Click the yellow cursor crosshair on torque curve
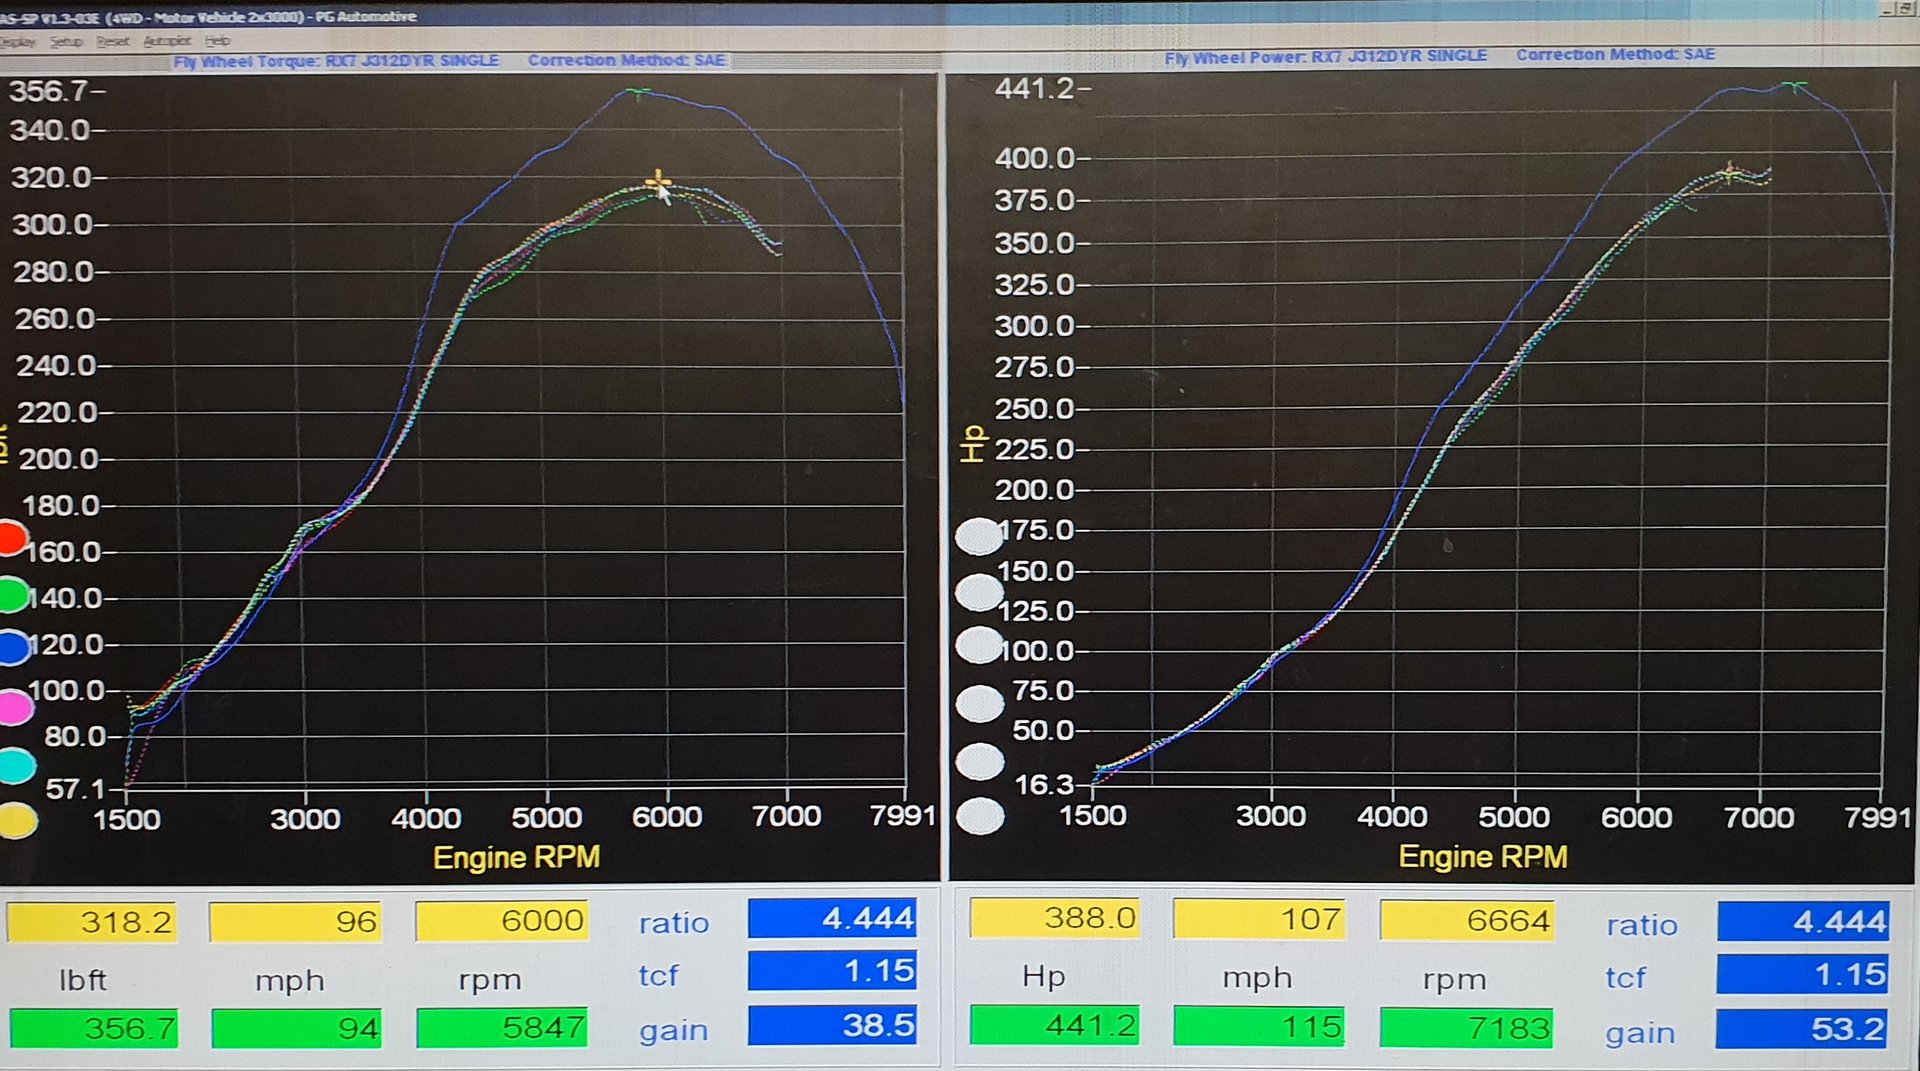Viewport: 1920px width, 1071px height. [x=657, y=182]
